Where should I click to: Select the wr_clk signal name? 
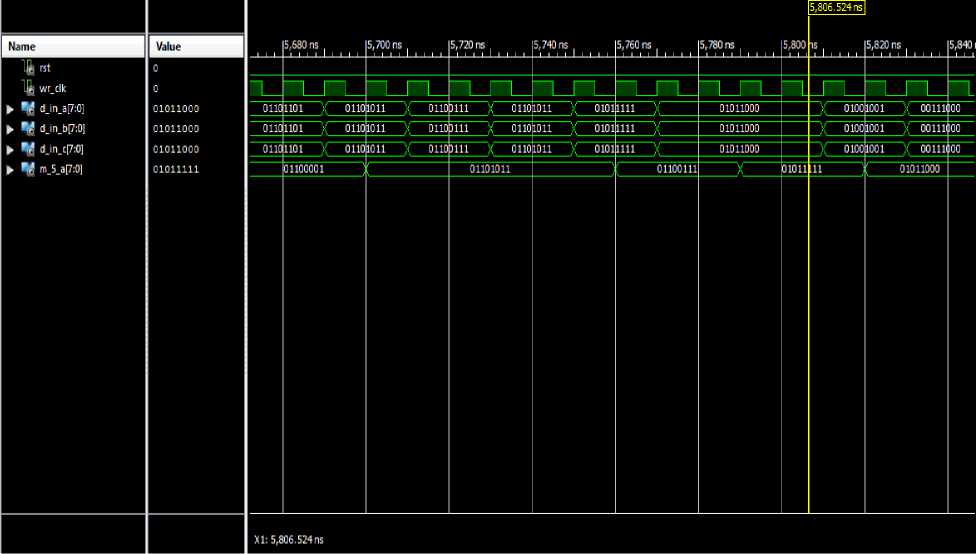pyautogui.click(x=52, y=88)
